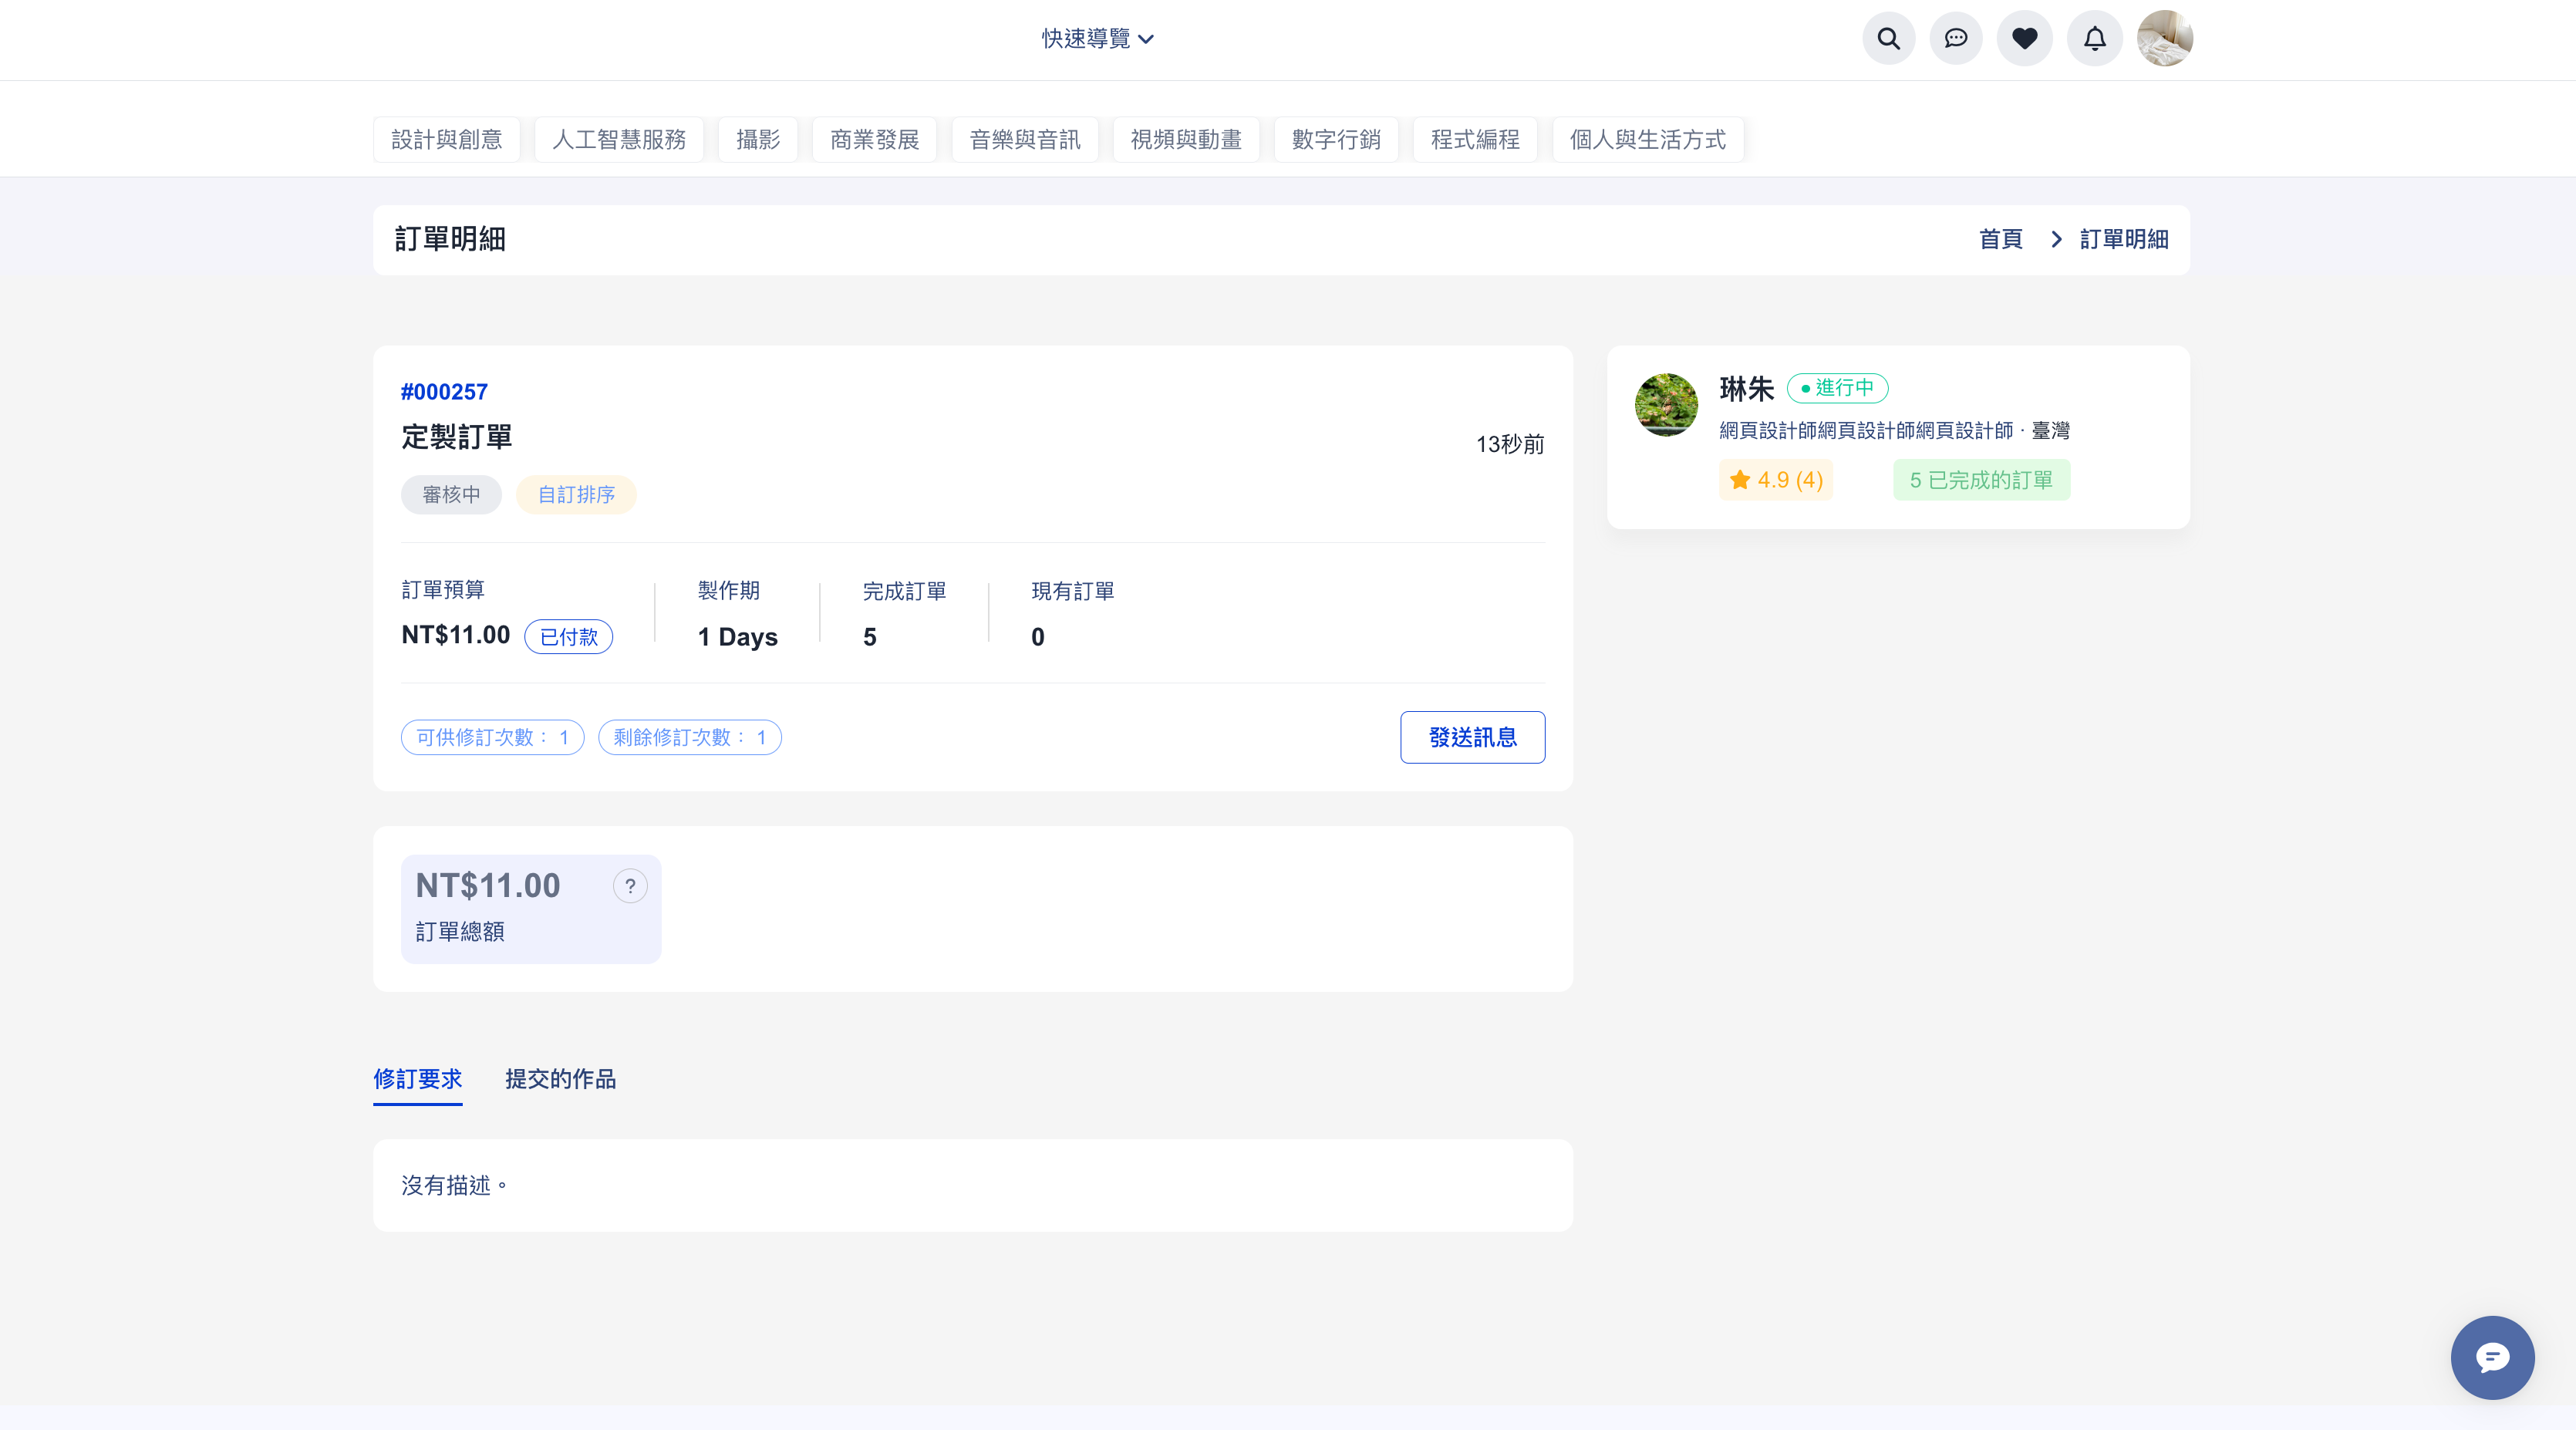The image size is (2576, 1430).
Task: Click the 個人與生活方式 category
Action: coord(1647,140)
